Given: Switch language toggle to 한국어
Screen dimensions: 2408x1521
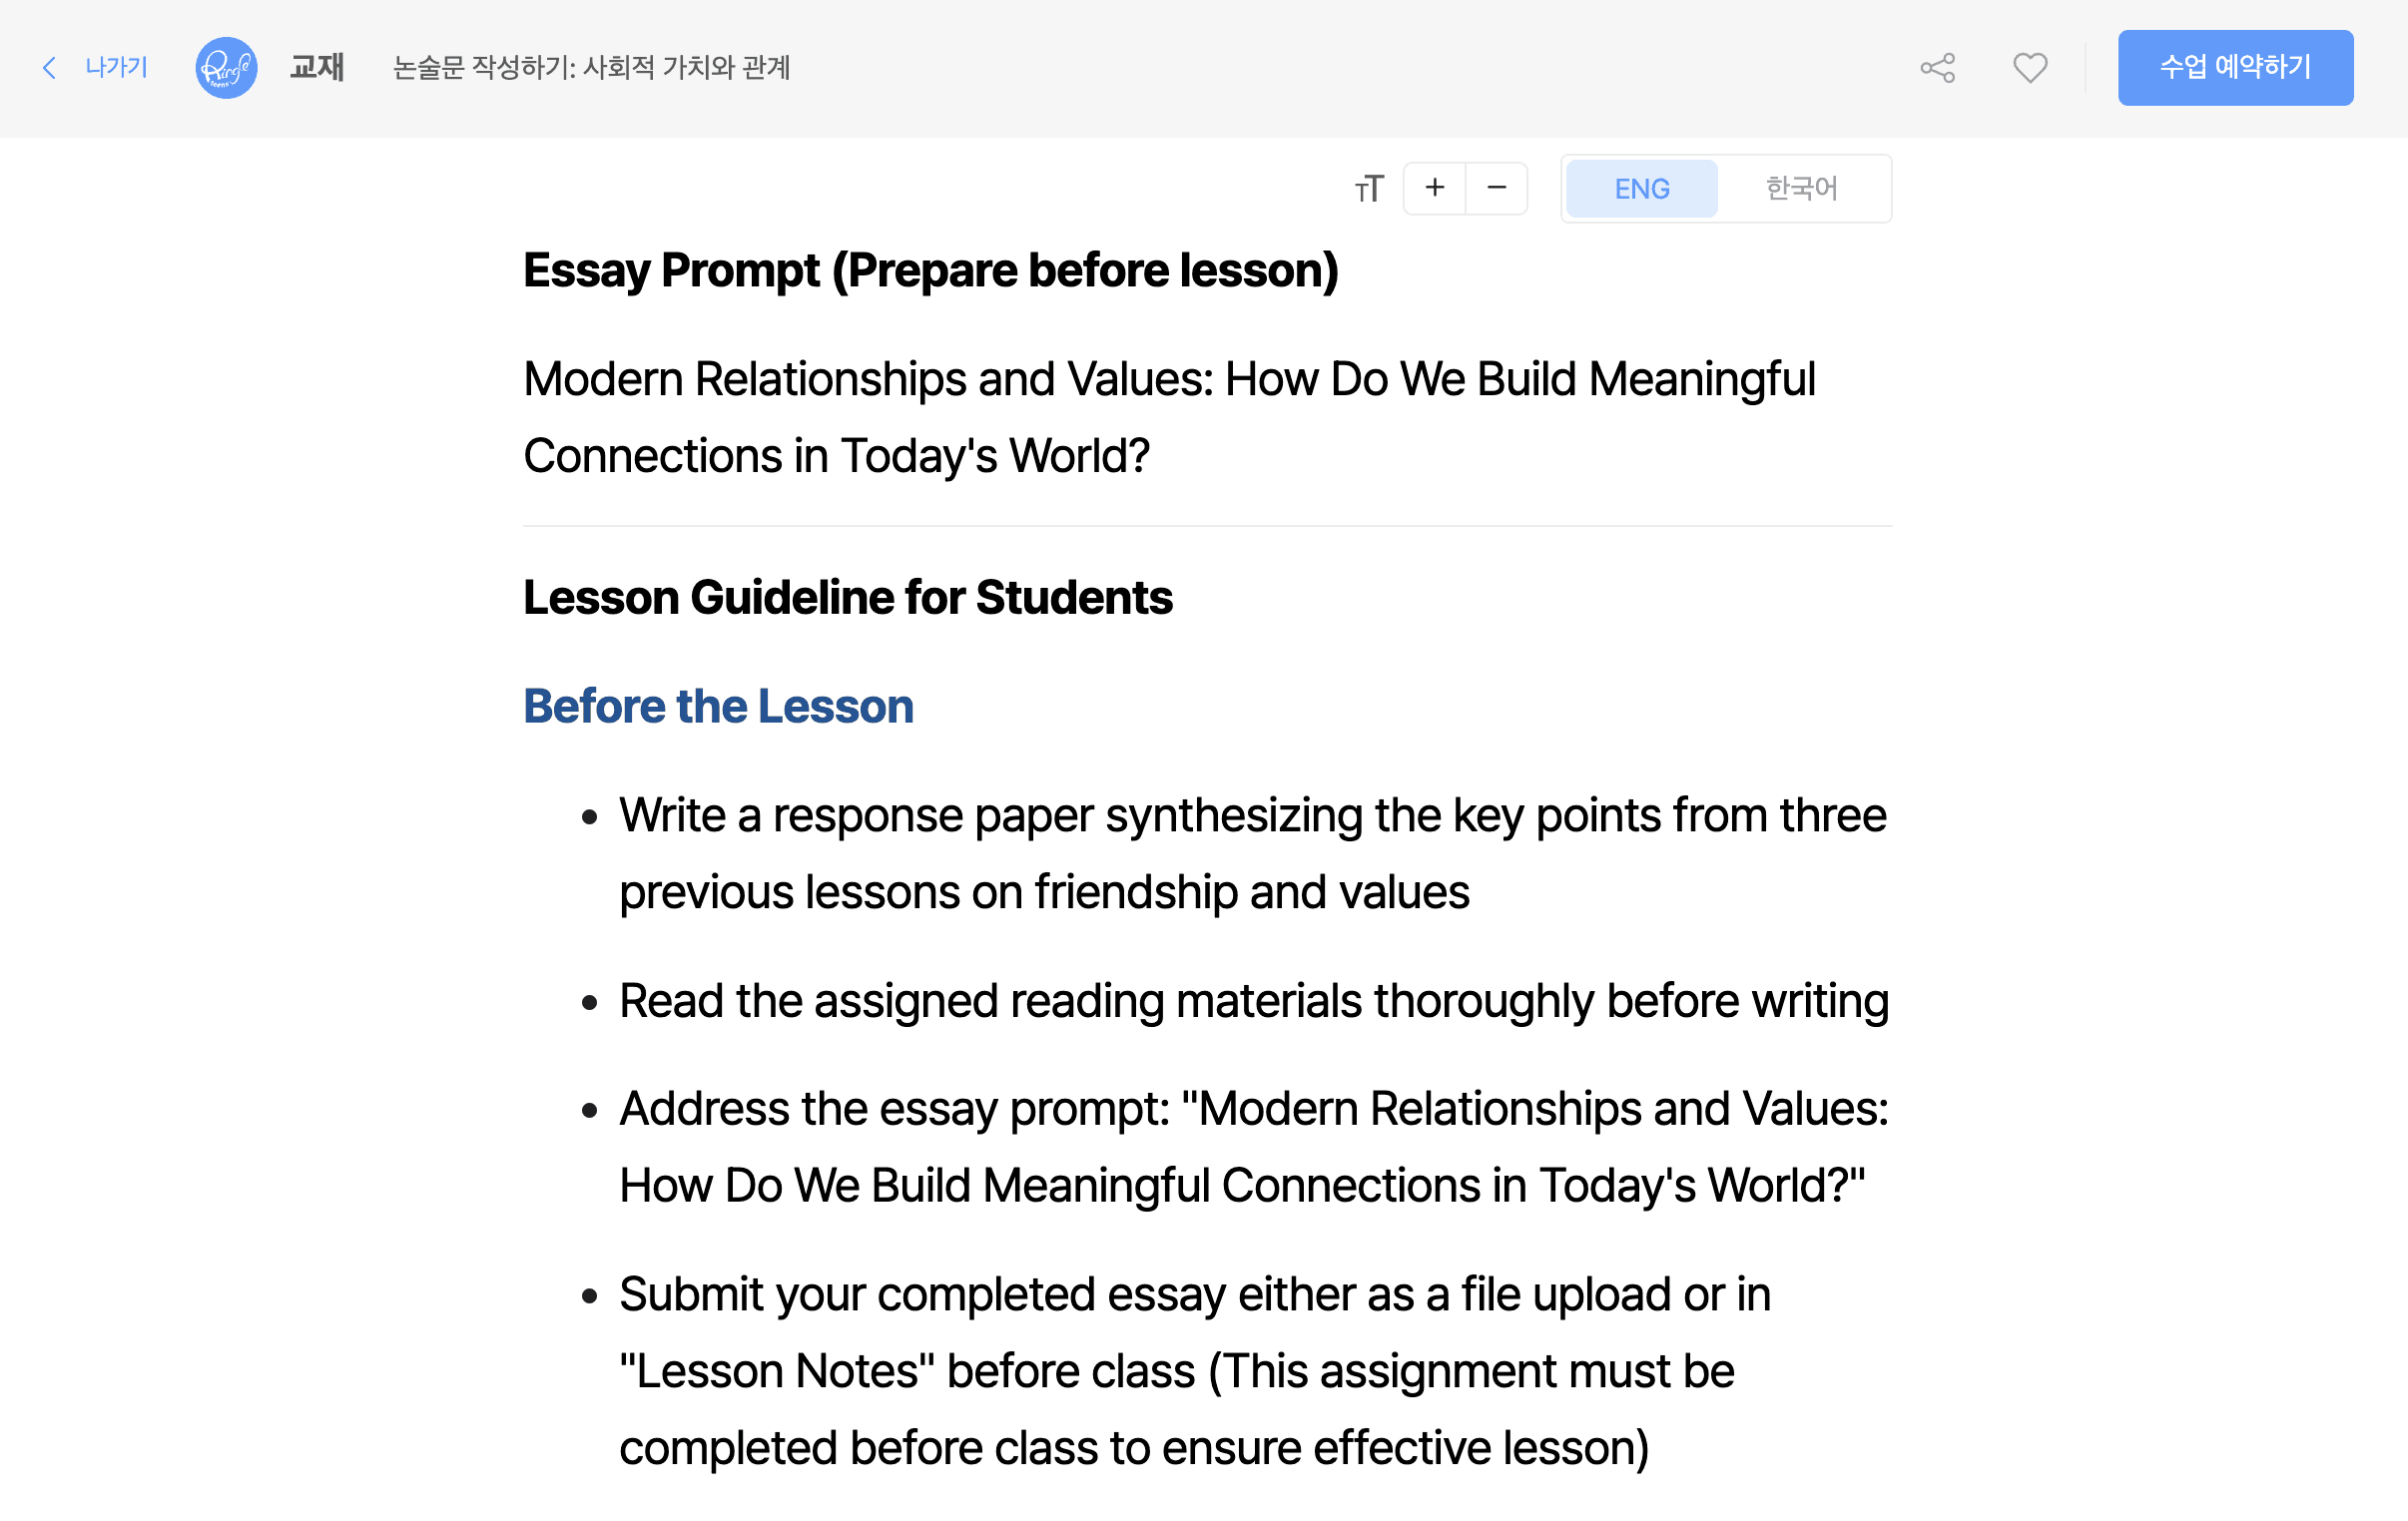Looking at the screenshot, I should click(1801, 189).
